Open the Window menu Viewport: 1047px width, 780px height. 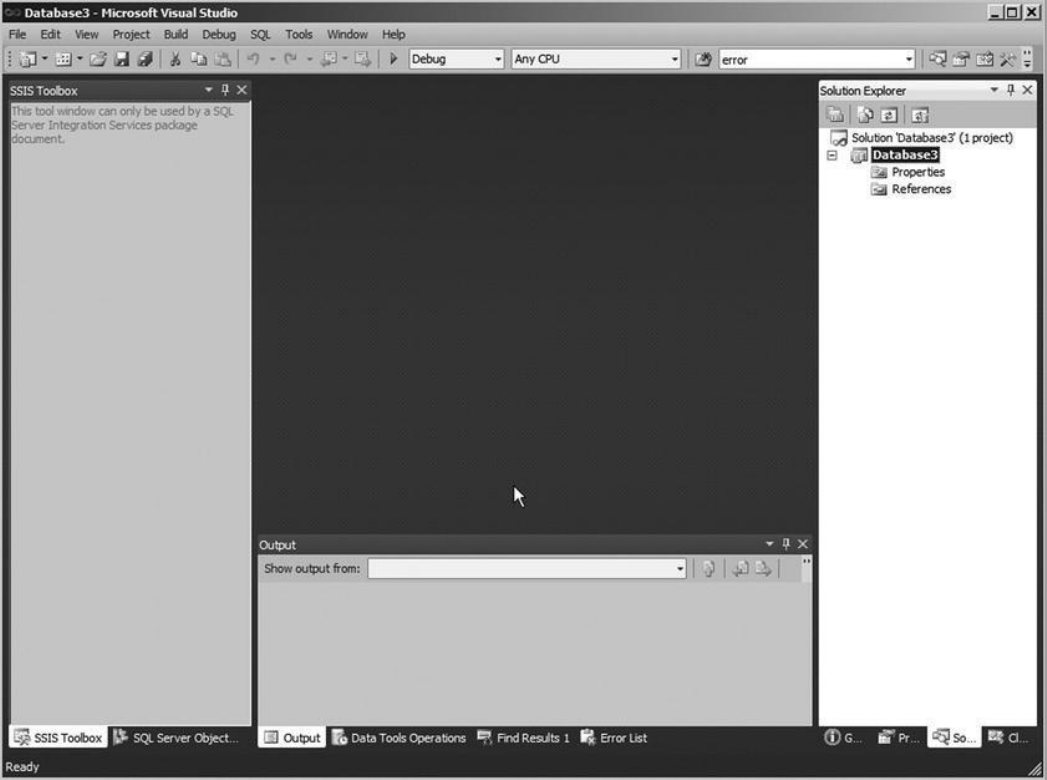coord(347,34)
